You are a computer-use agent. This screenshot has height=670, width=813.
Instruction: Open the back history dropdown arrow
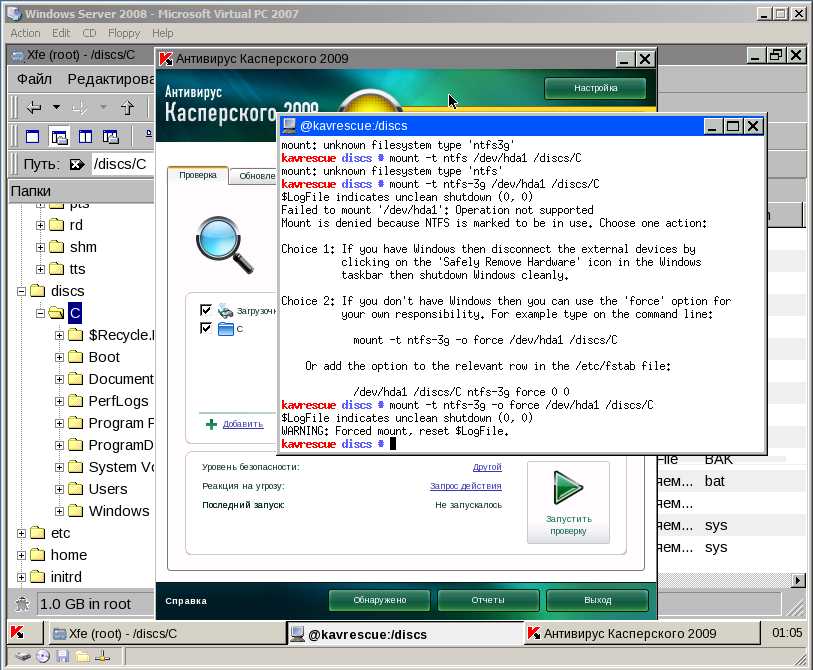[56, 107]
